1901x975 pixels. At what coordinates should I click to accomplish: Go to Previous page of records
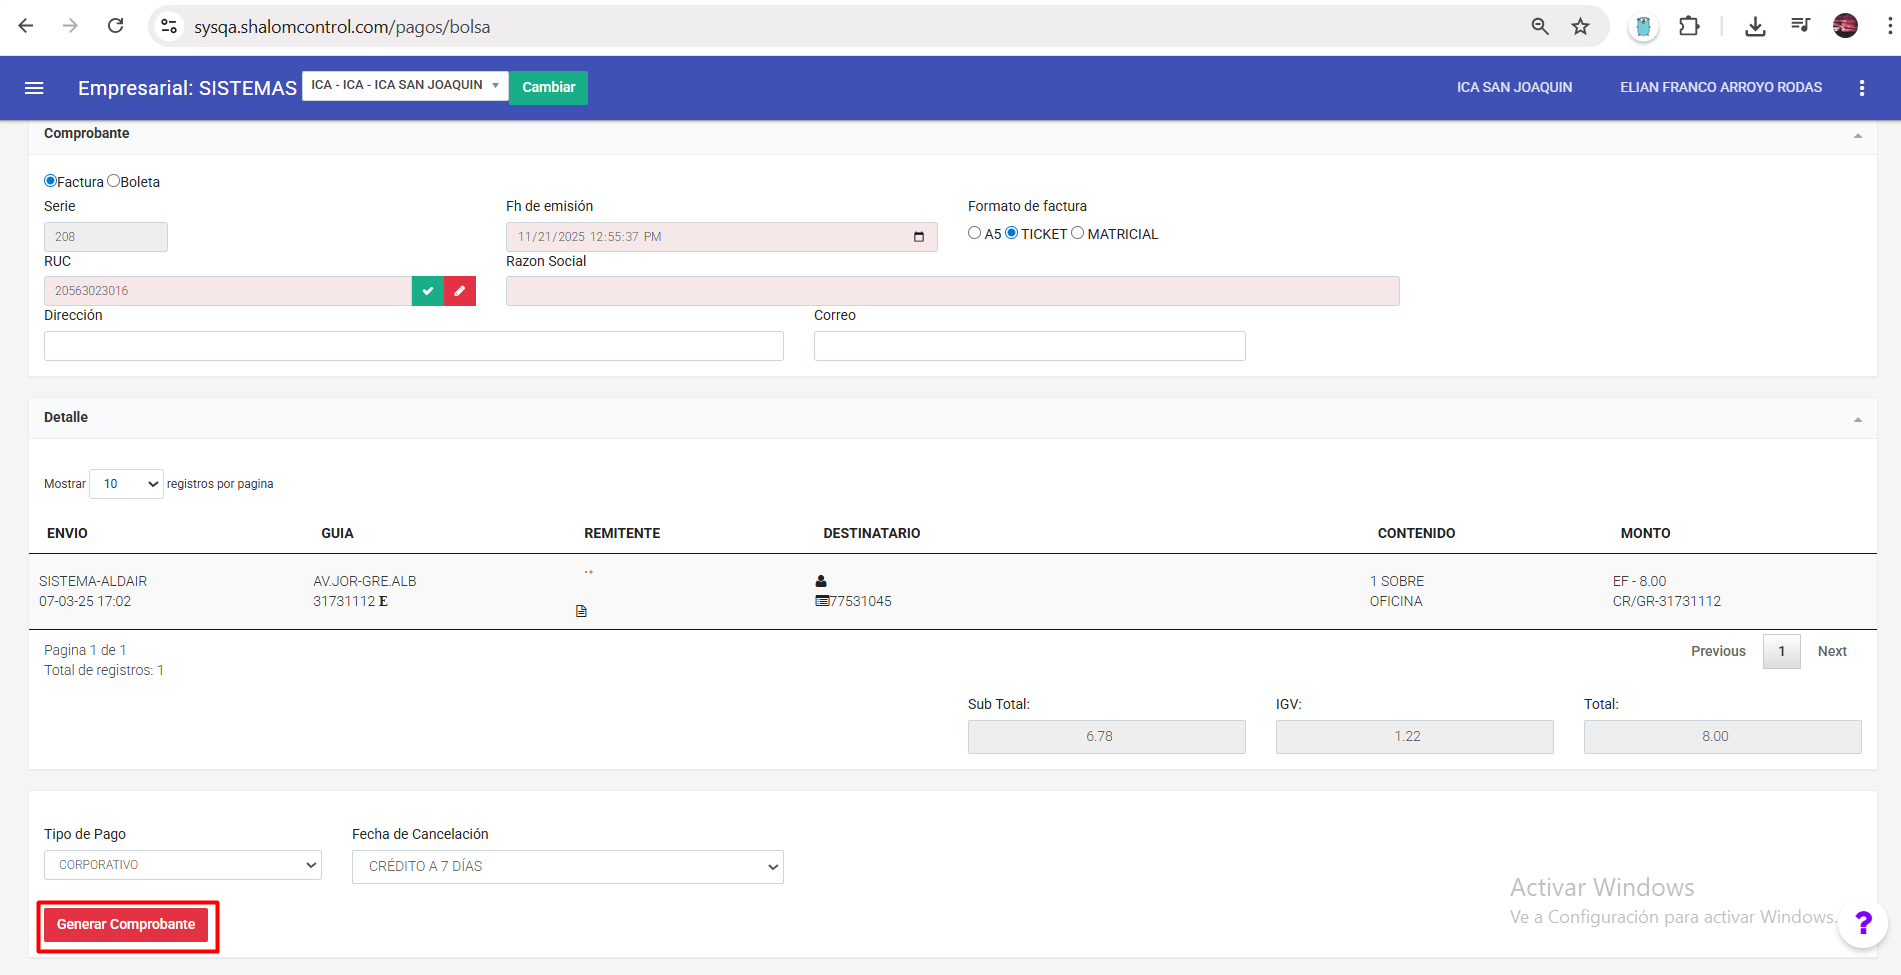pyautogui.click(x=1717, y=651)
